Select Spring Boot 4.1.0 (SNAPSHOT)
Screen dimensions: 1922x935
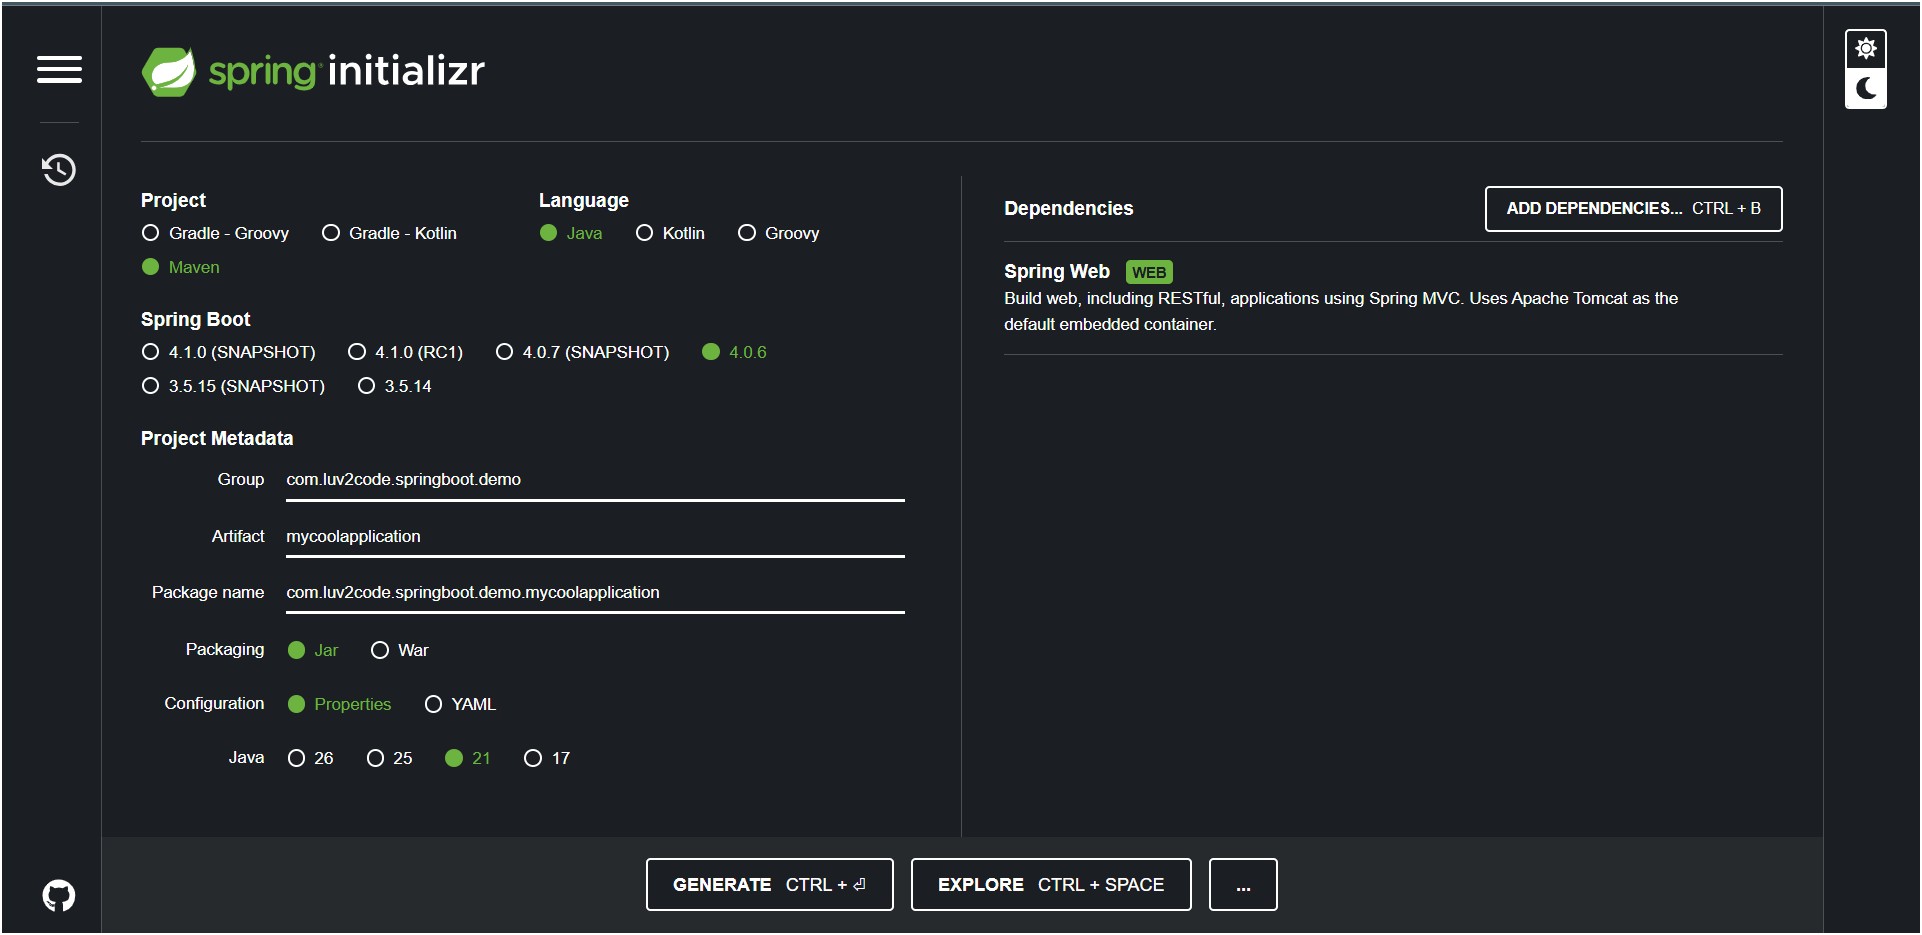coord(228,352)
